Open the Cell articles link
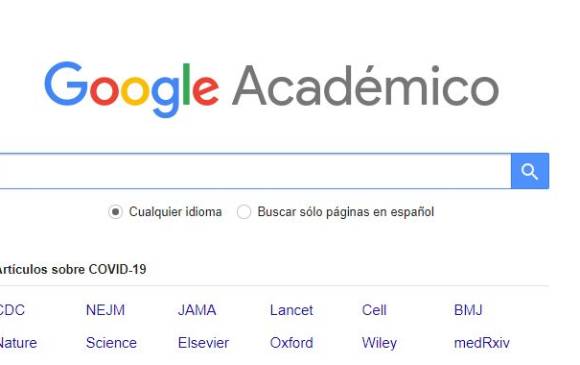 click(x=374, y=310)
